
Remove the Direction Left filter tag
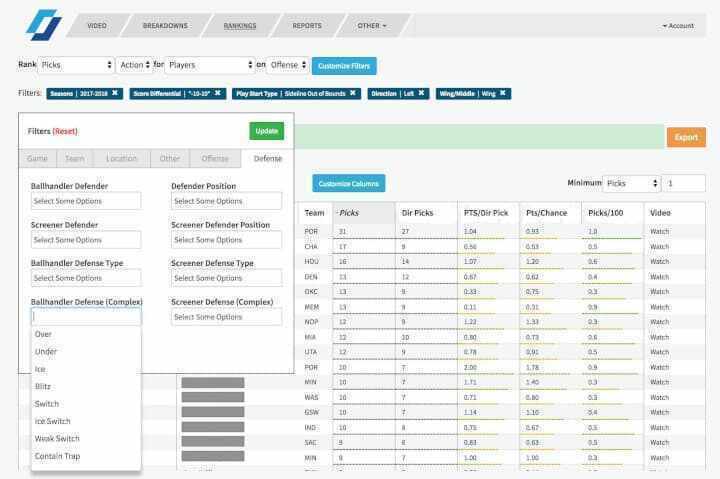pos(421,93)
